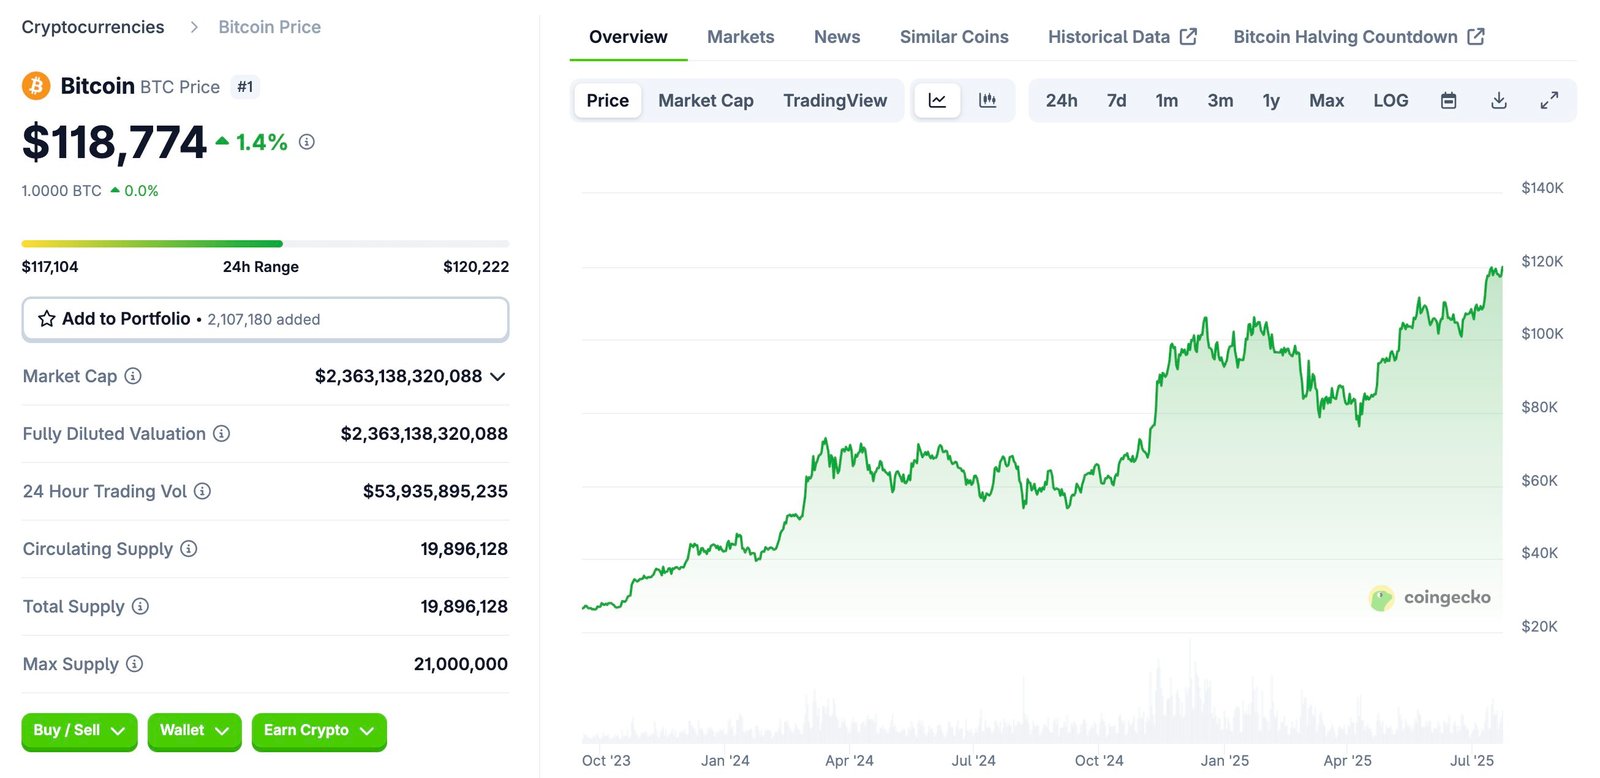This screenshot has width=1600, height=778.
Task: Select the Market Cap chart toggle
Action: (x=706, y=100)
